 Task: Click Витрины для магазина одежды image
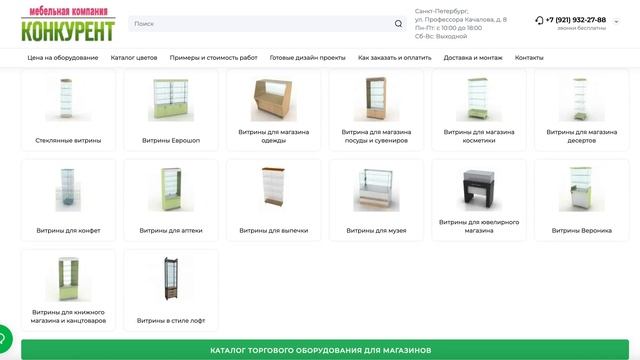pyautogui.click(x=273, y=98)
